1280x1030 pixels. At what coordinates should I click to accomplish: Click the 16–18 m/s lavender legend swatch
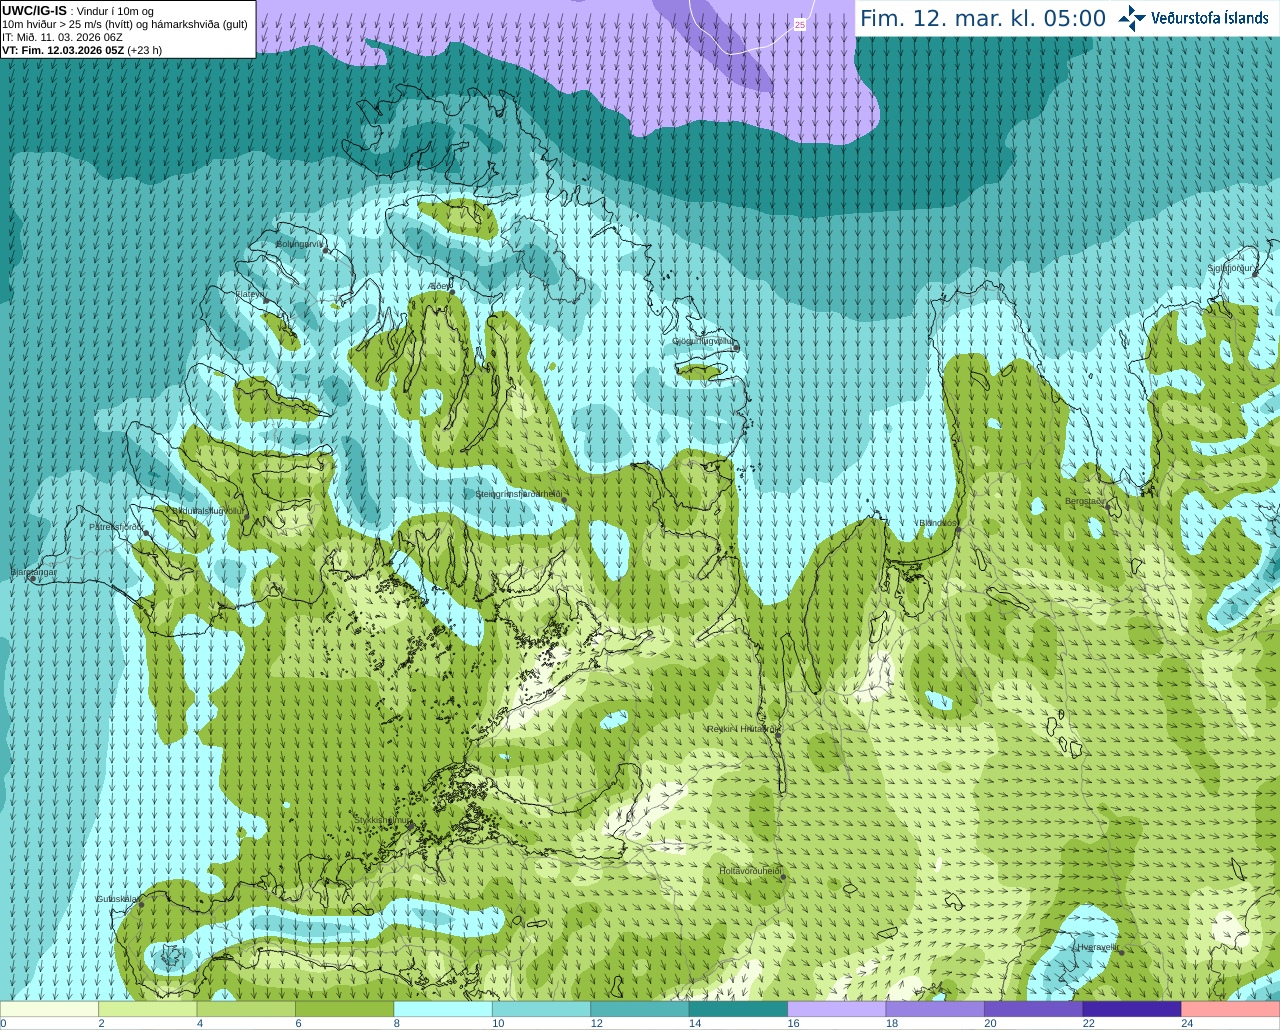coord(837,1009)
